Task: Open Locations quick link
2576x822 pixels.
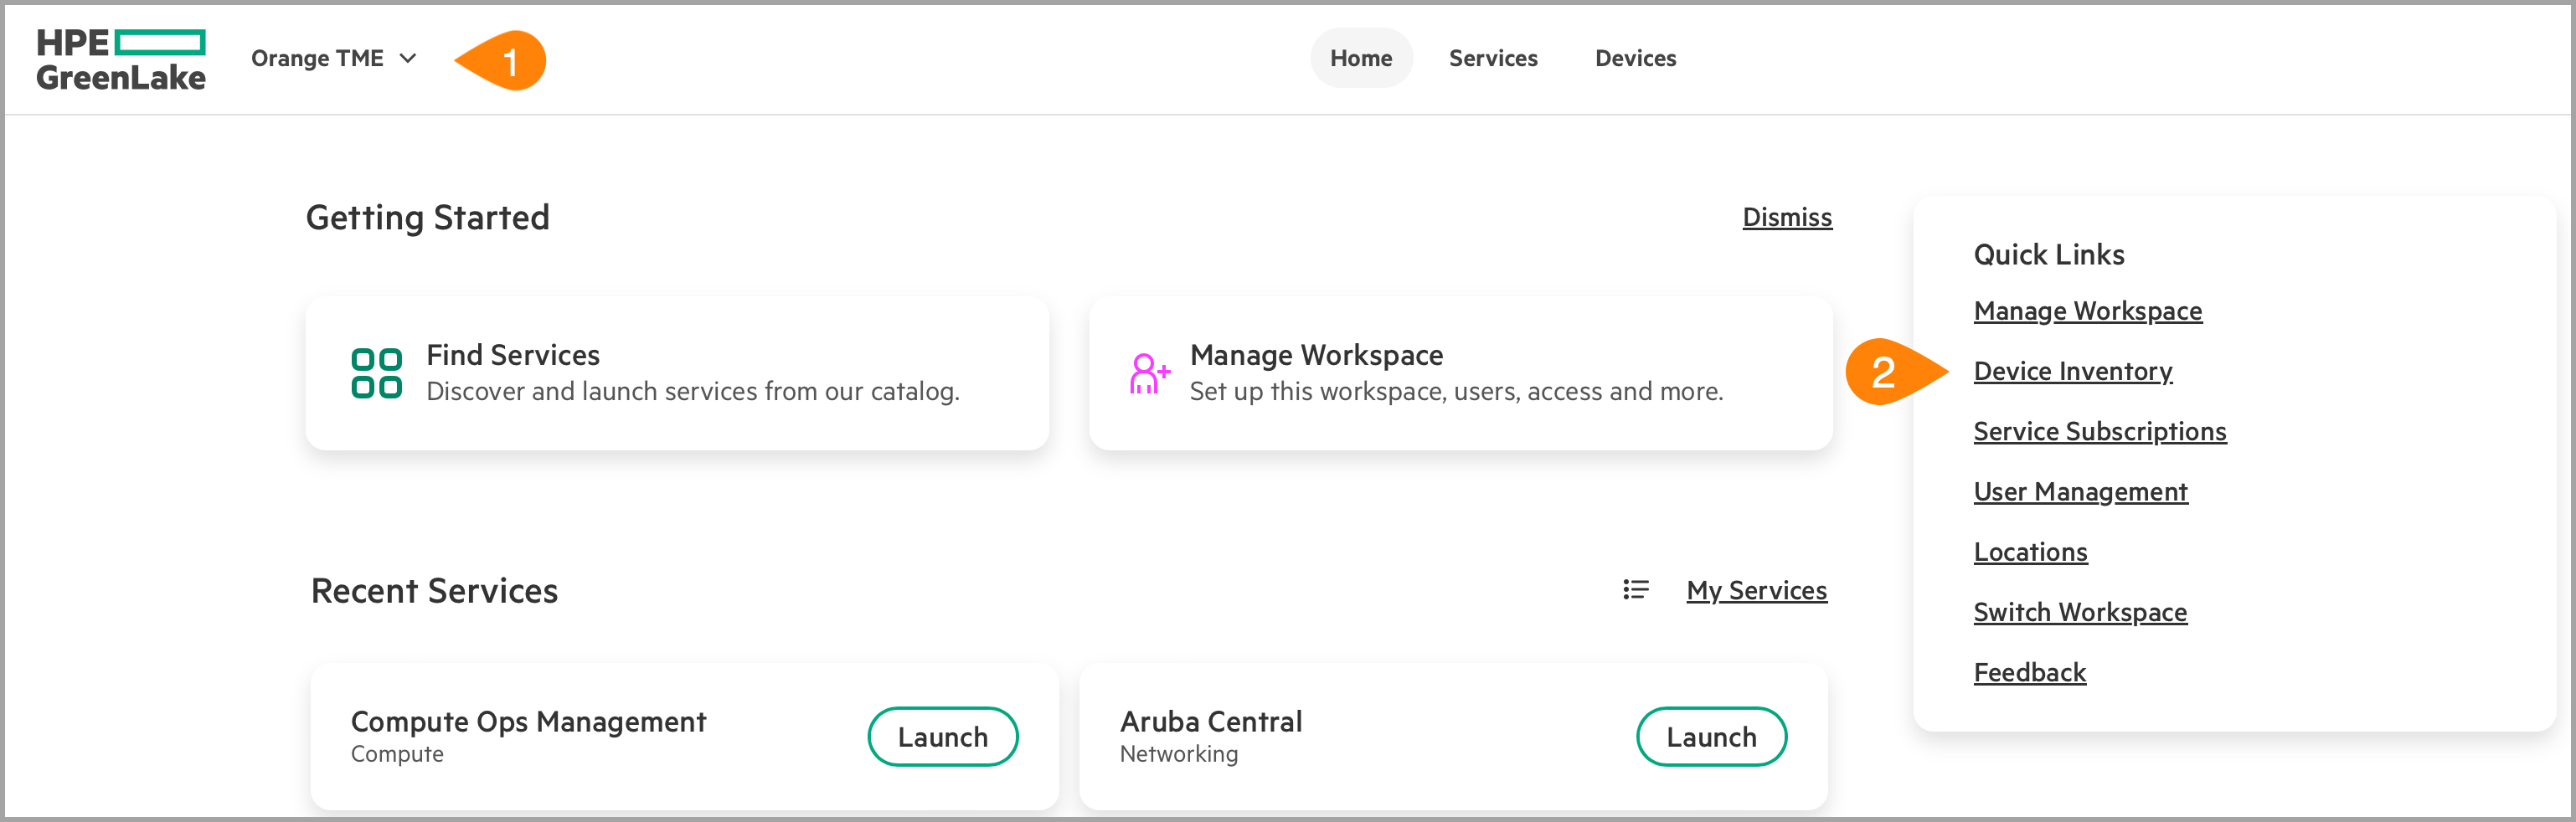Action: pos(2030,552)
